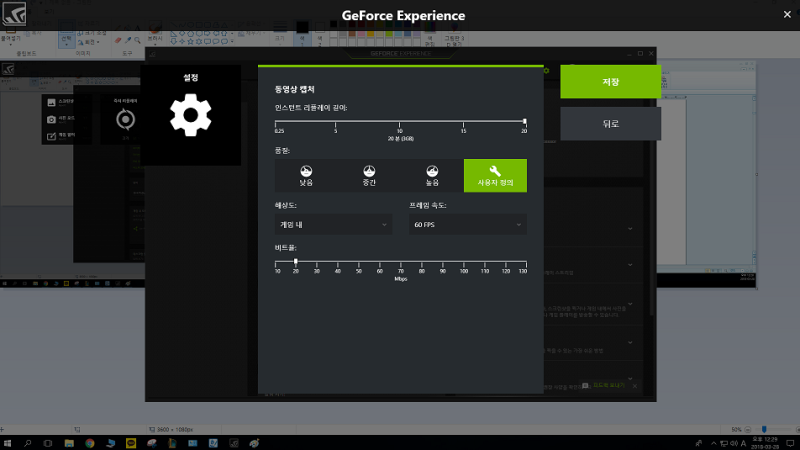Open the yellow KakaoTalk taskbar icon
This screenshot has width=800, height=450.
131,443
